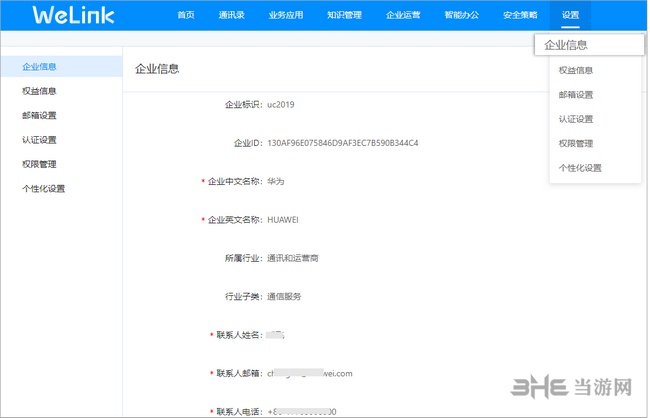The height and width of the screenshot is (418, 650).
Task: Choose 权限管理 in settings dropdown
Action: 576,143
